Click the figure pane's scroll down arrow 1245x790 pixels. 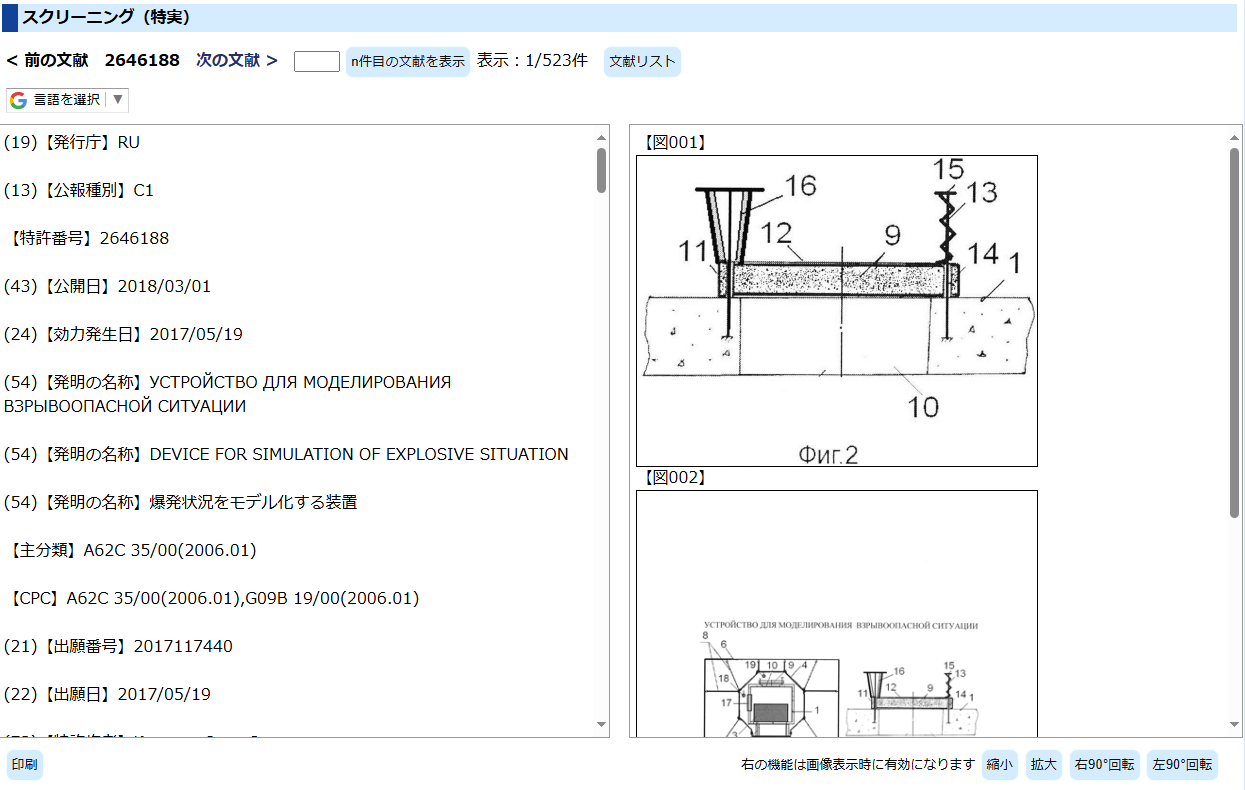tap(1234, 725)
